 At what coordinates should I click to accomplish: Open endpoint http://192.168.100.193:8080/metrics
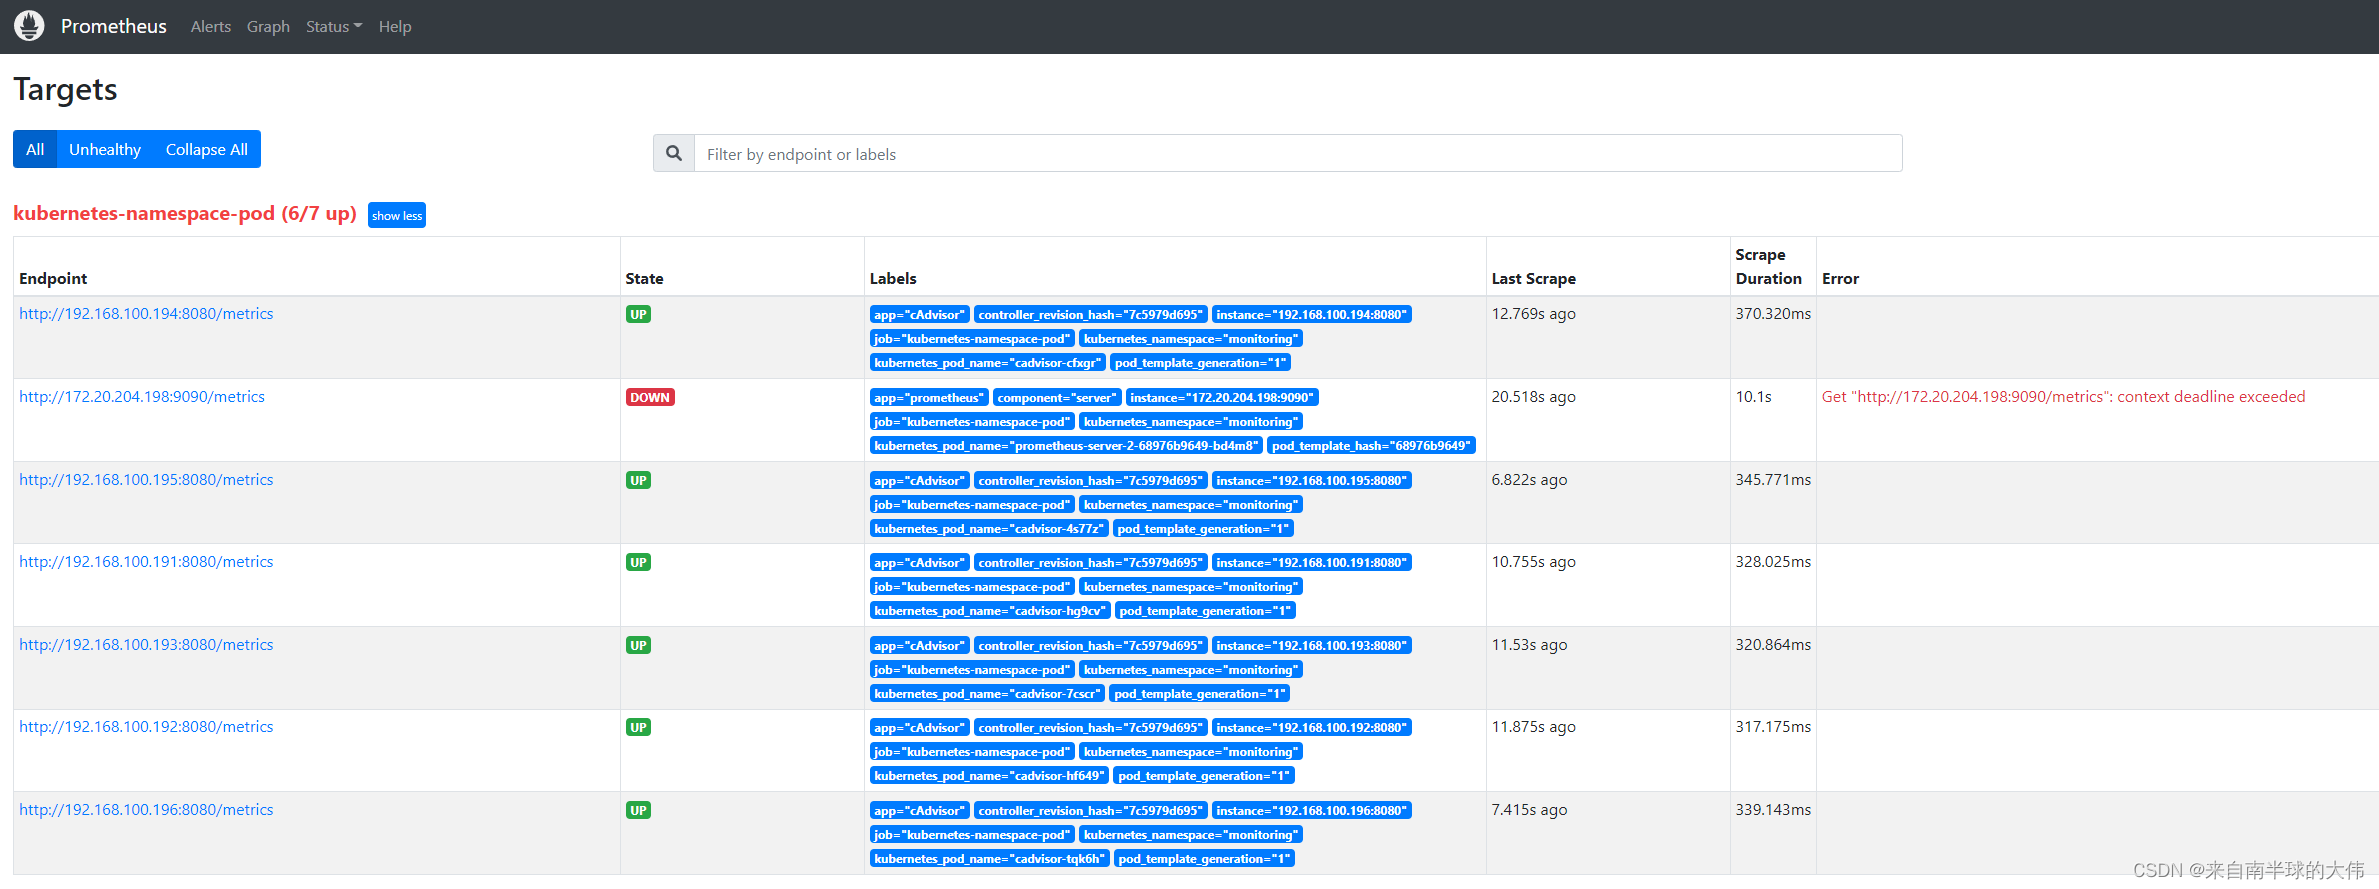(146, 645)
